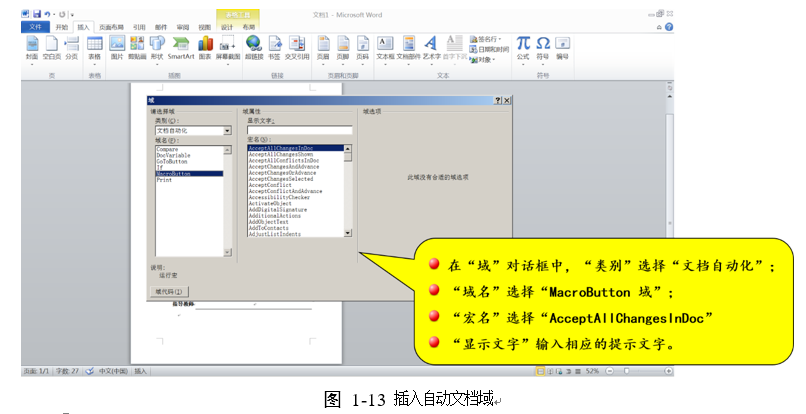Click field names list scrollbar up arrow

pos(227,150)
